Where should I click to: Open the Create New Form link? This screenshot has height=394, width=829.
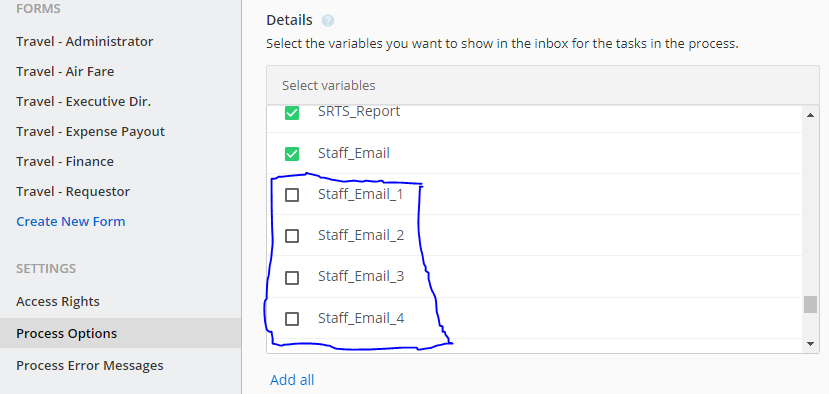point(71,221)
